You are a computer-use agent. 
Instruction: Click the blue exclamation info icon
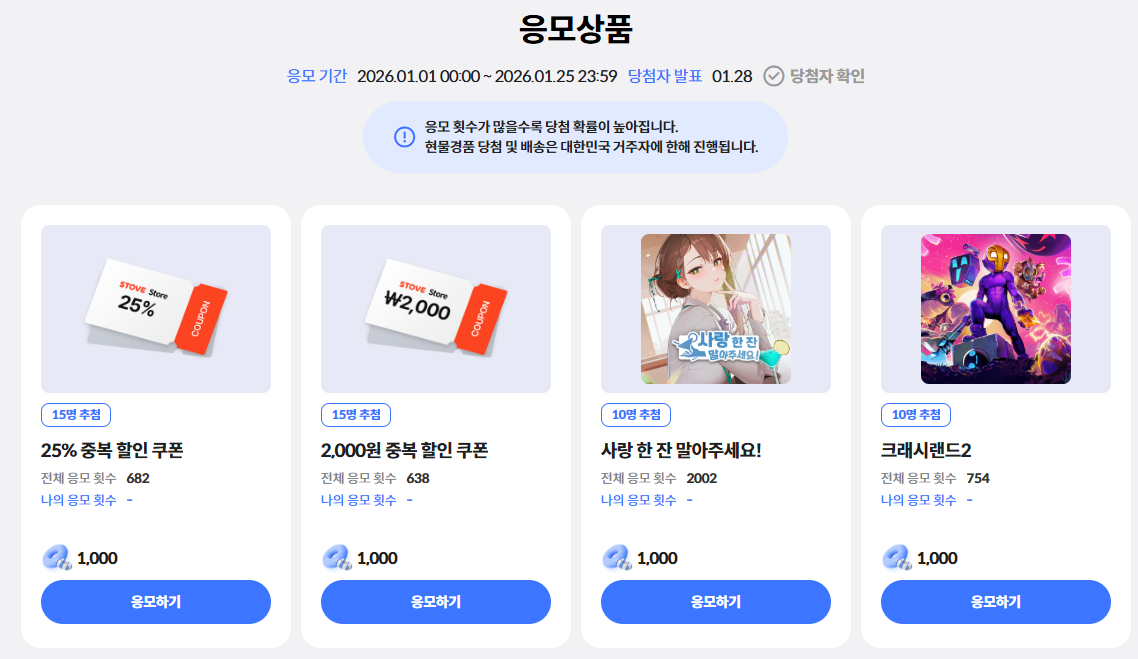click(x=404, y=136)
